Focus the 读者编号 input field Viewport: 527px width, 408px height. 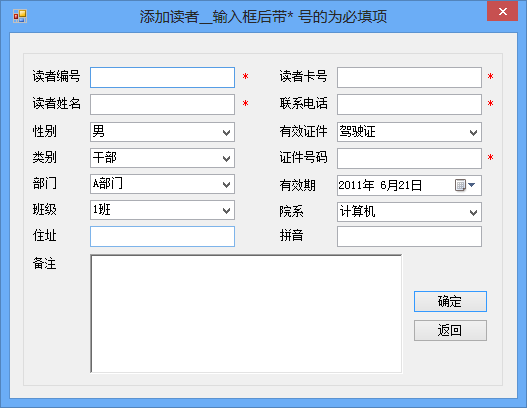coord(162,78)
